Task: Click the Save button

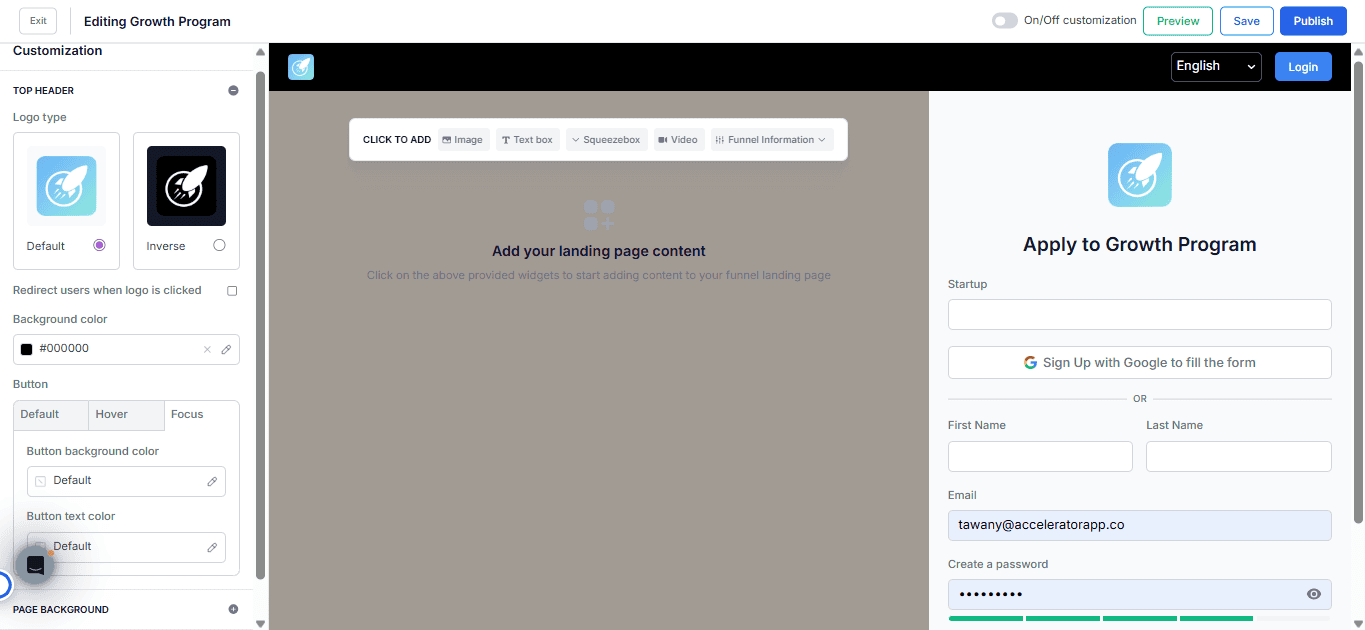Action: 1246,21
